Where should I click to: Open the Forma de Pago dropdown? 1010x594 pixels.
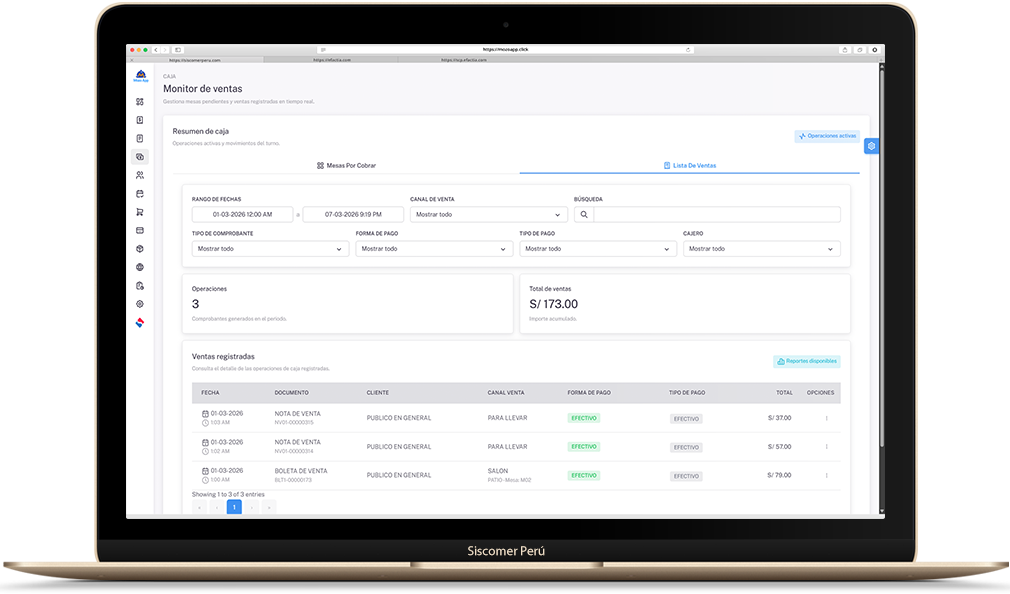[x=434, y=249]
